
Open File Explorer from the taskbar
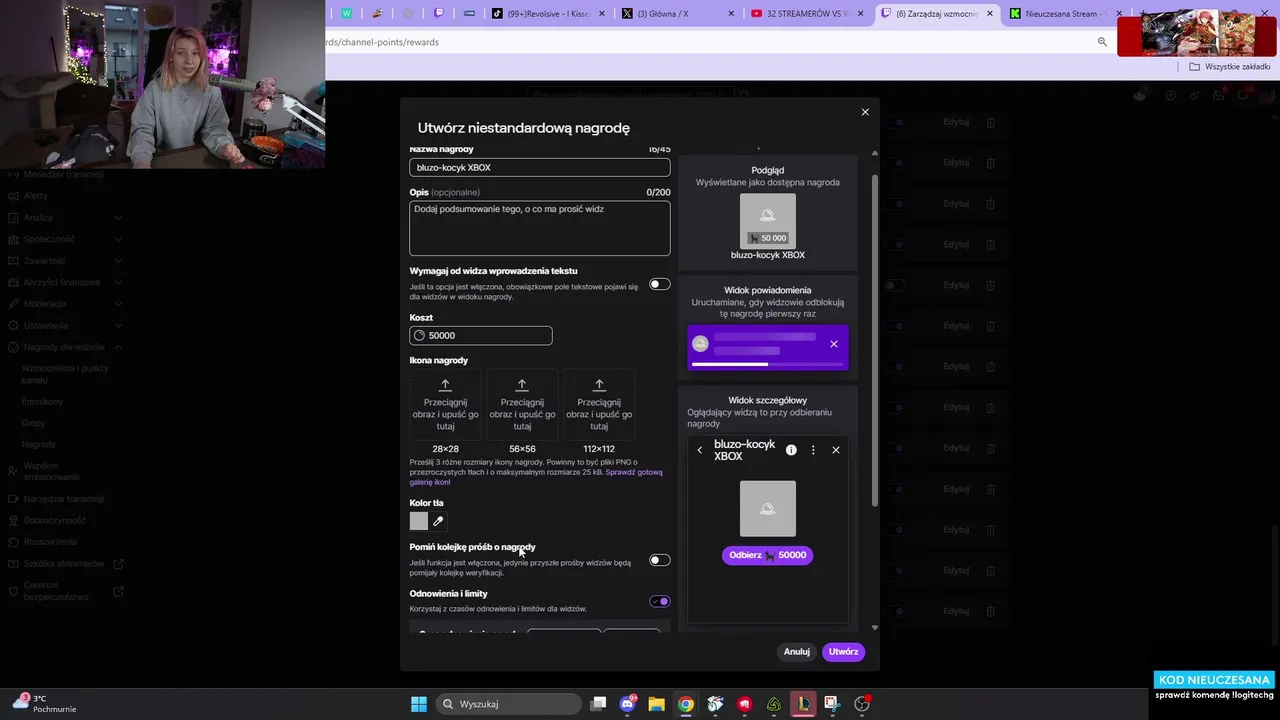[656, 704]
